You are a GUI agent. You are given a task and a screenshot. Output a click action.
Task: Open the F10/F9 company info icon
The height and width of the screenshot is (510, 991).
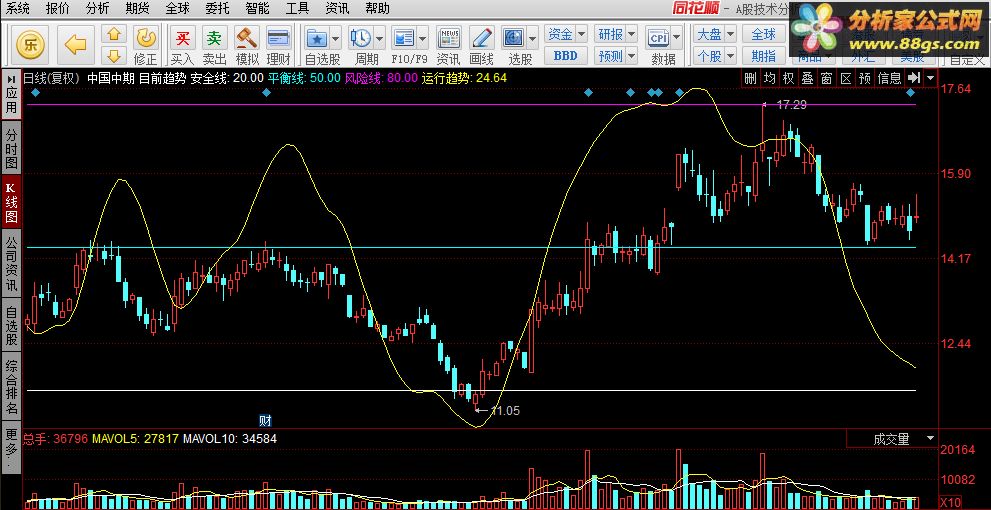click(x=403, y=38)
